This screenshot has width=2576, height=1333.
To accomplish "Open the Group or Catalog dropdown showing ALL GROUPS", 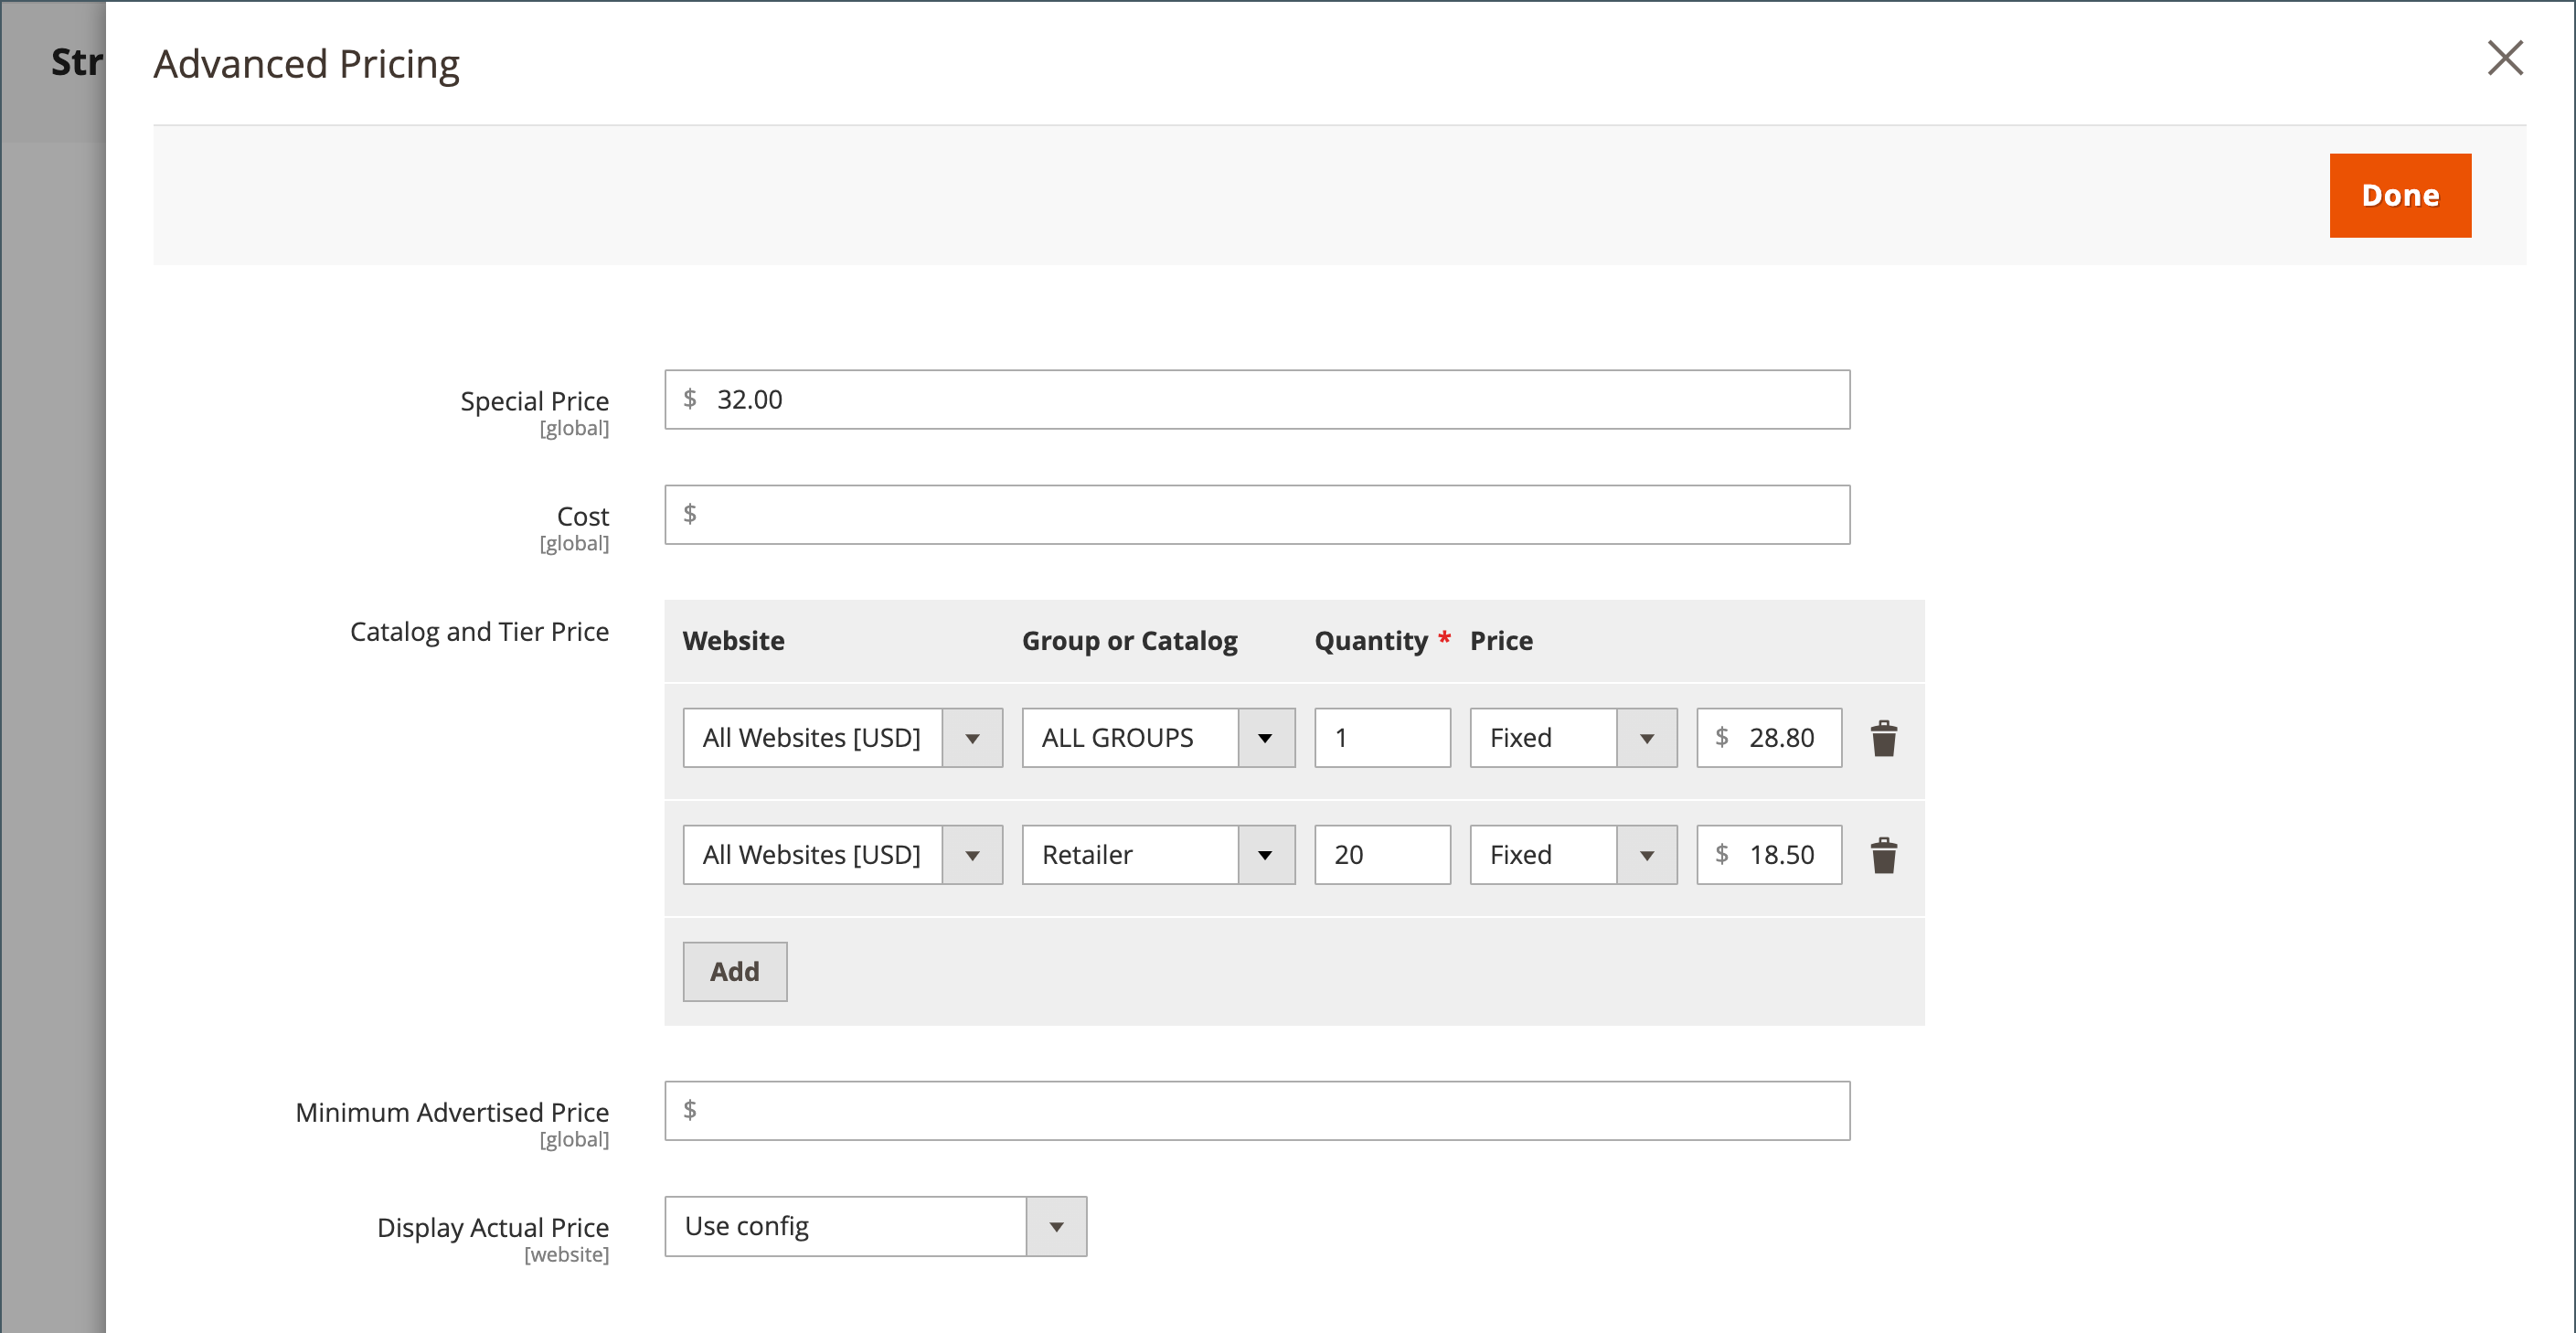I will coord(1266,738).
